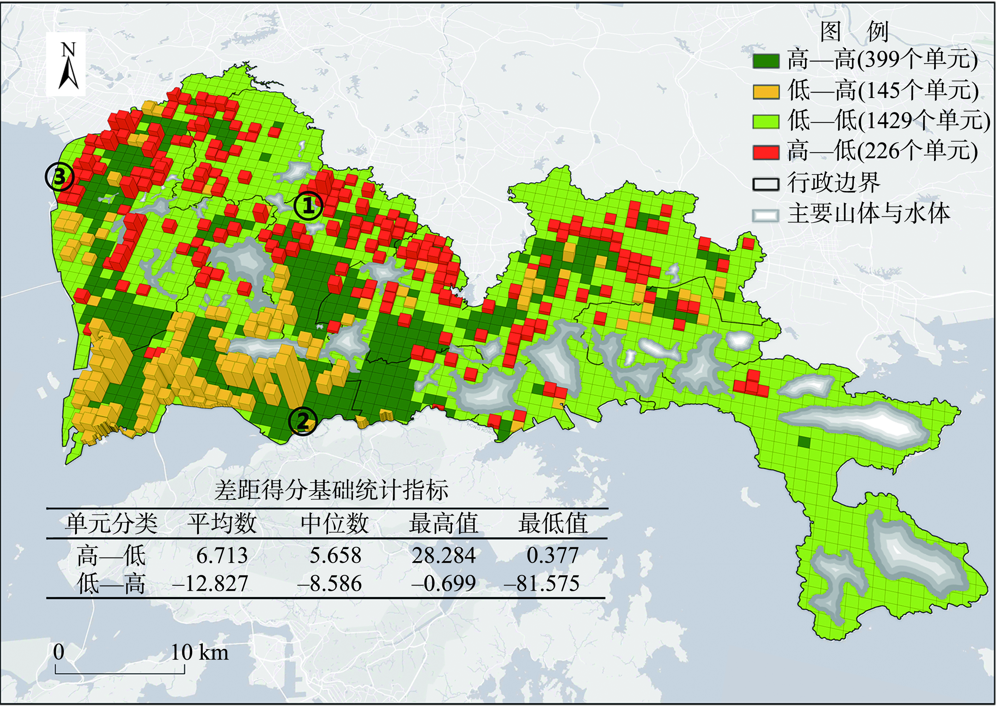Click the legend label 行政边界

[834, 182]
